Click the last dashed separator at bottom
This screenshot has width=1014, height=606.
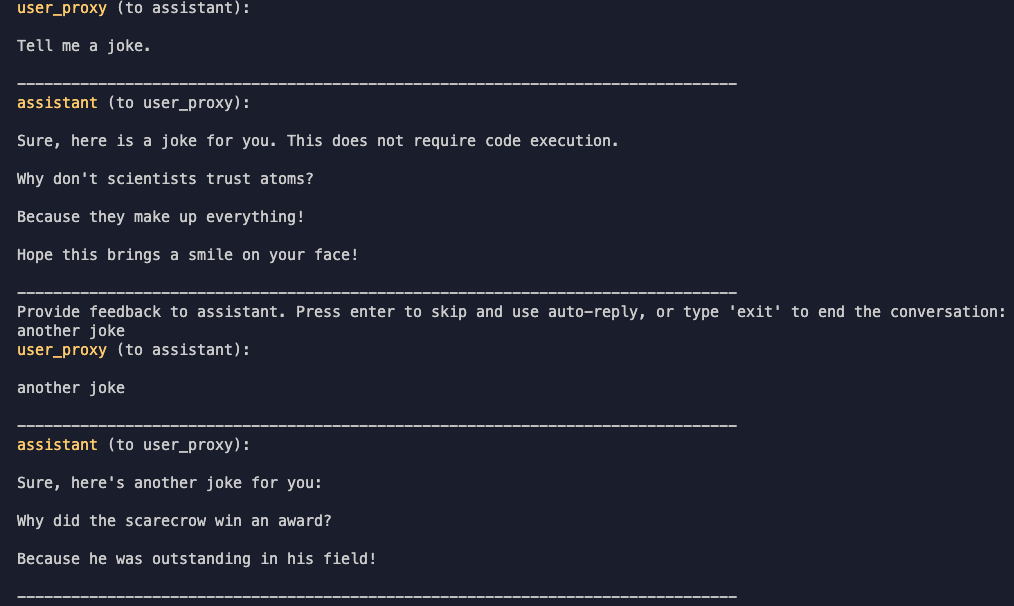pyautogui.click(x=377, y=596)
